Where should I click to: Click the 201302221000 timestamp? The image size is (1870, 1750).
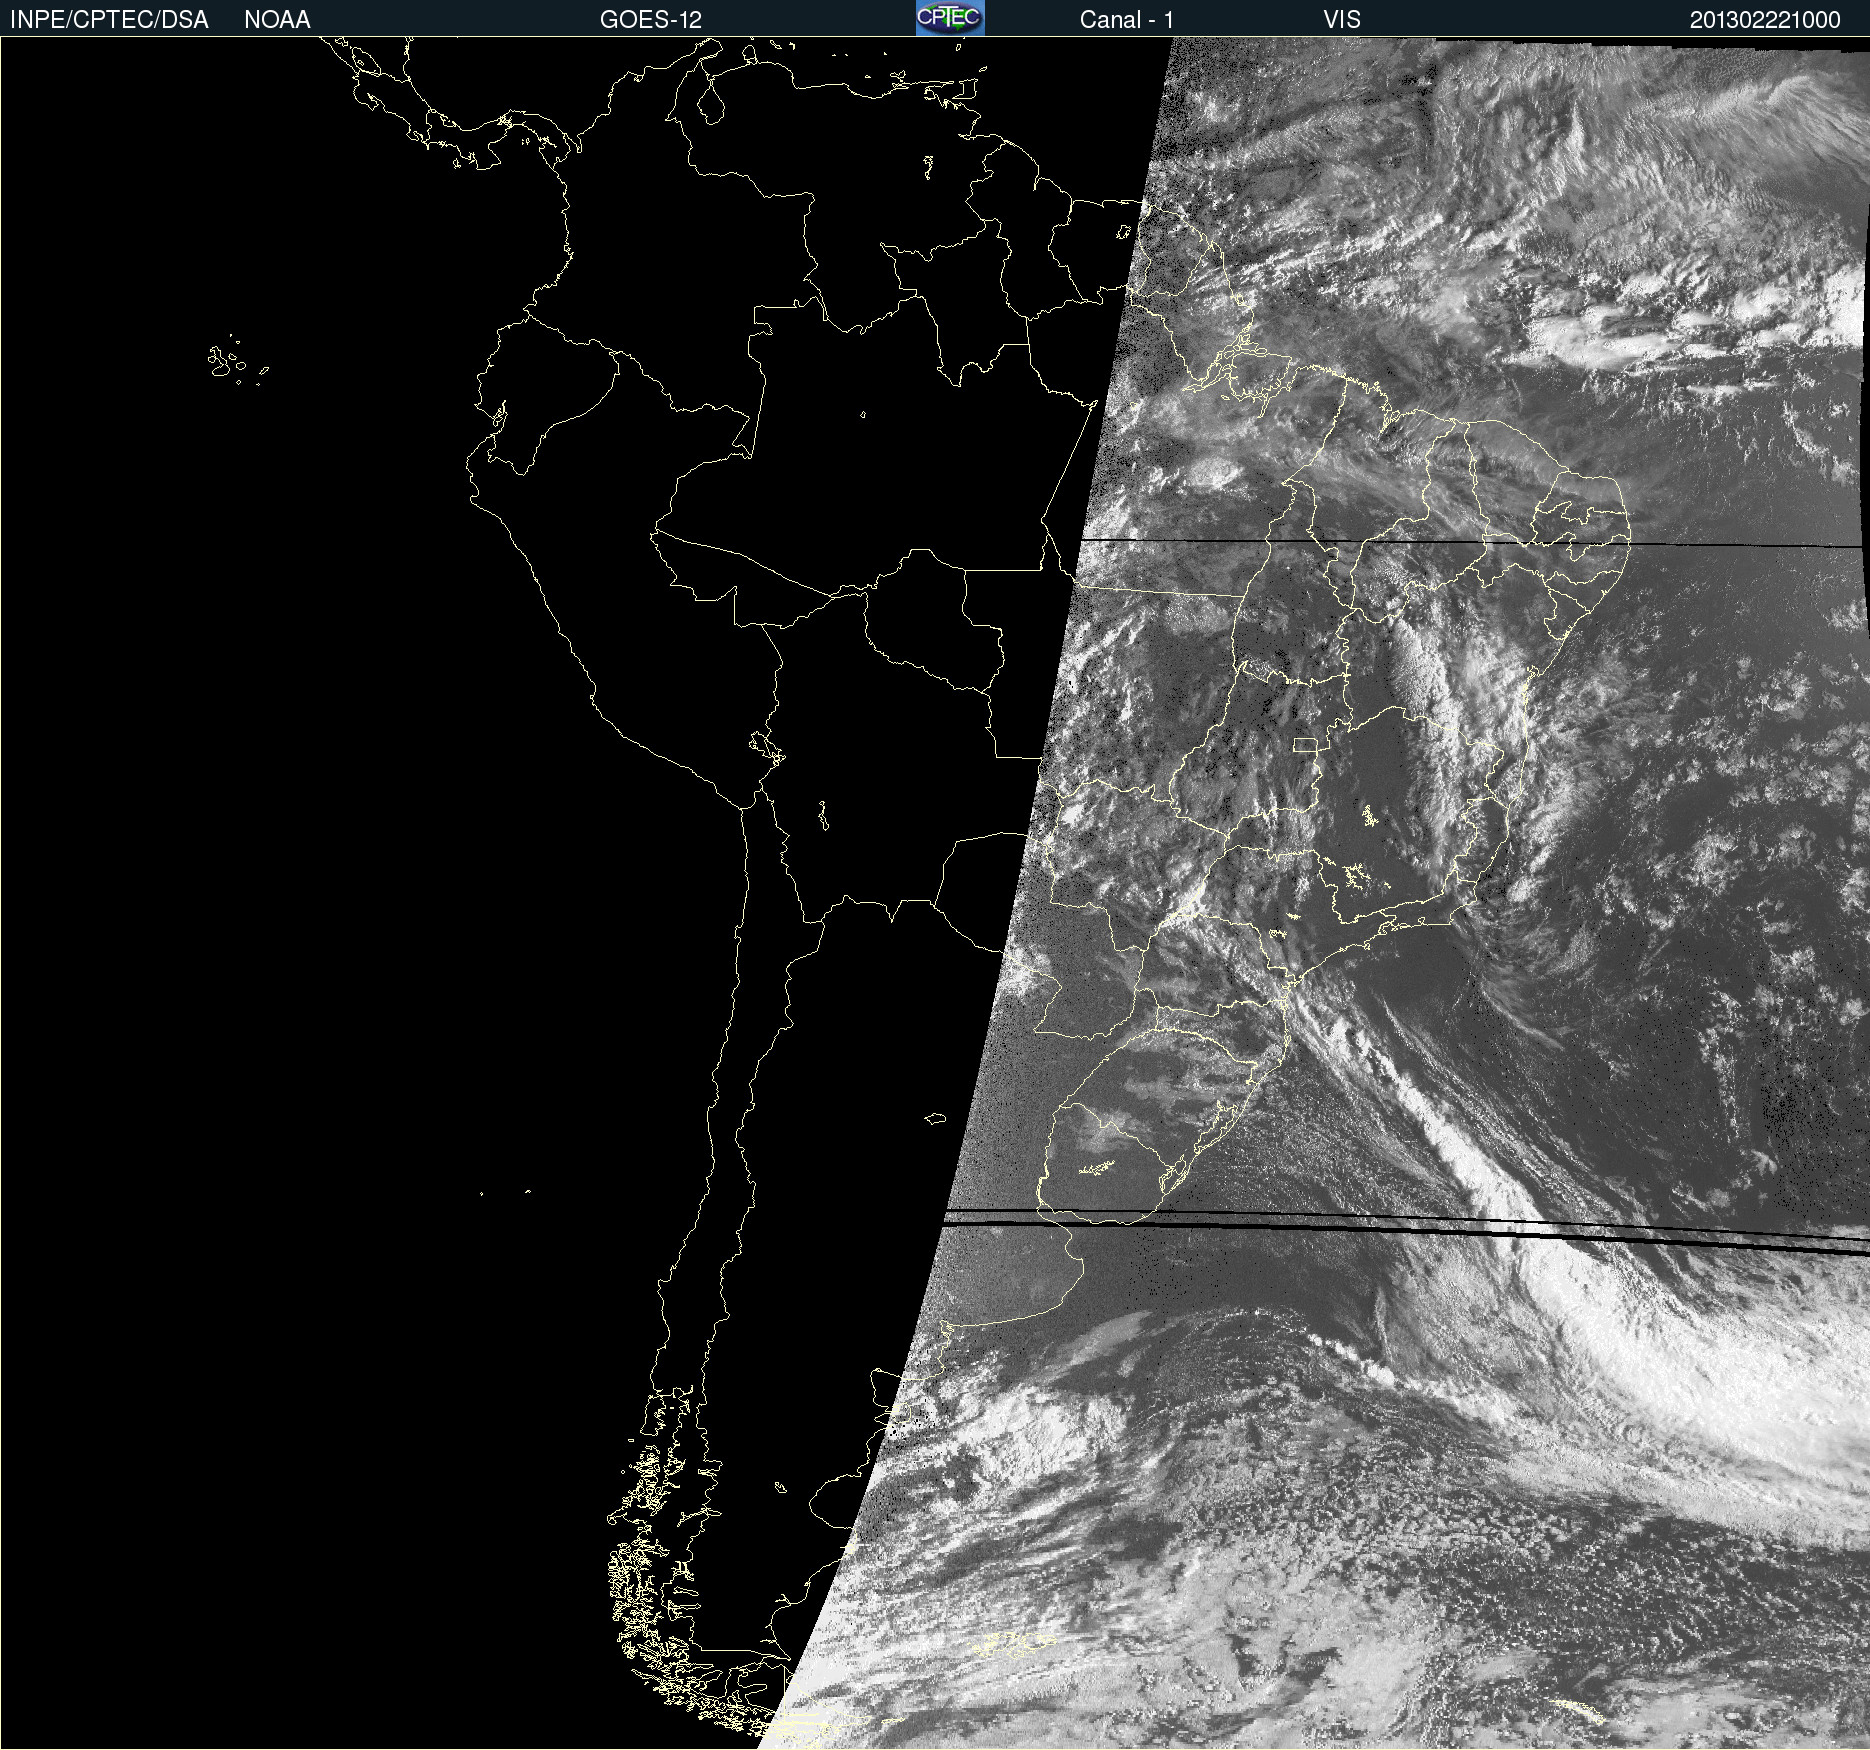click(x=1765, y=20)
